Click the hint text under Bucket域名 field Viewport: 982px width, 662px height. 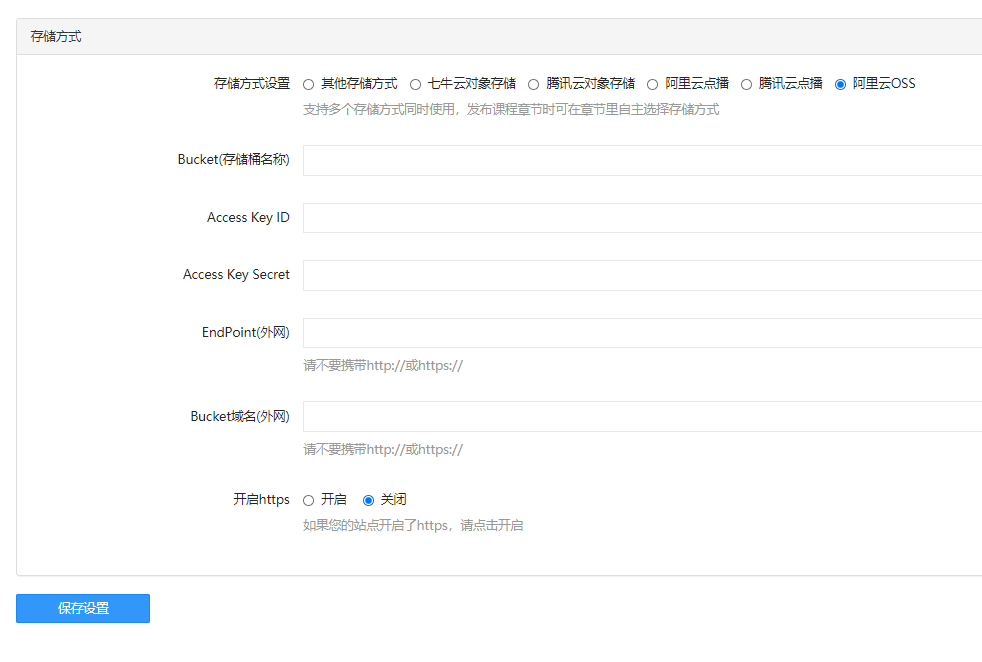coord(383,450)
